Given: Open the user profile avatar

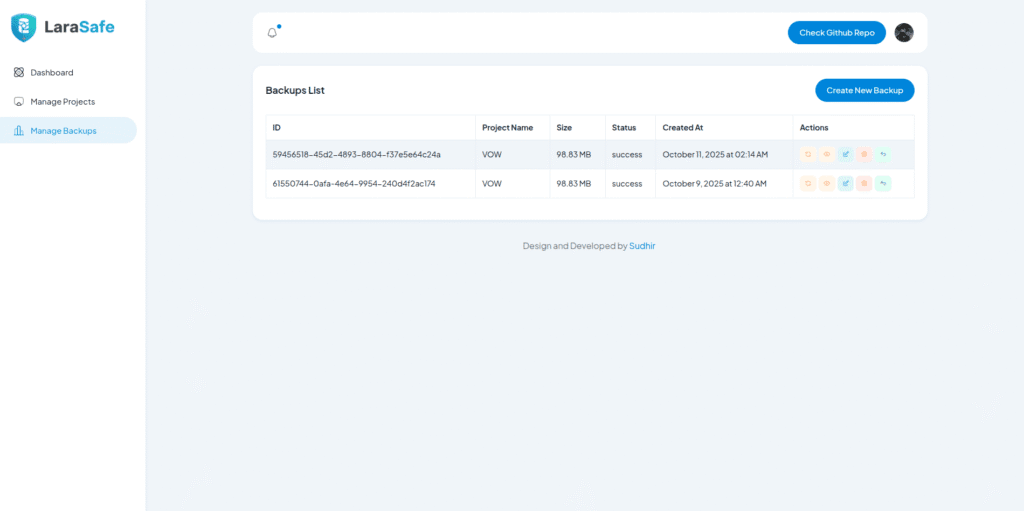Looking at the screenshot, I should [x=904, y=33].
